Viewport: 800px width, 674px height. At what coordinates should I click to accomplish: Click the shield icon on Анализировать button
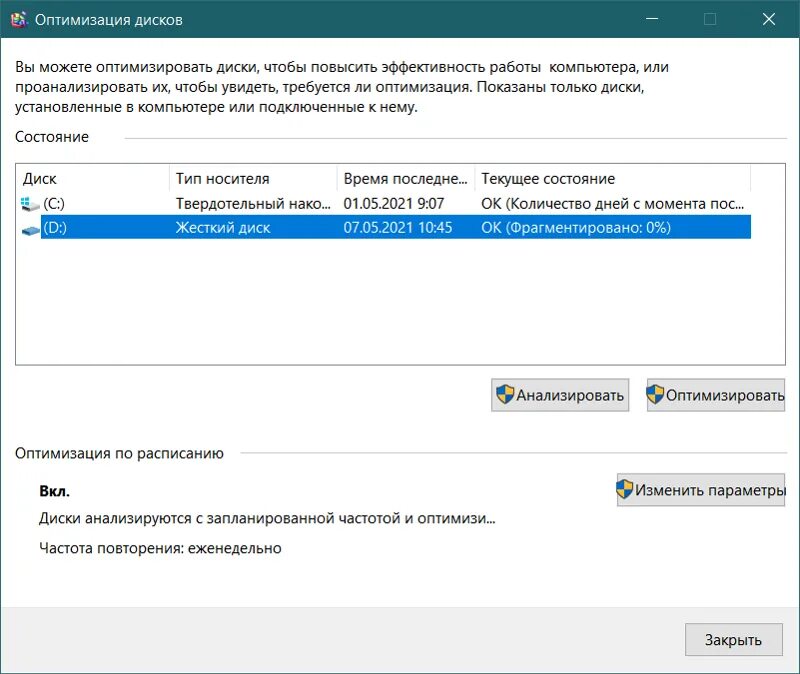click(505, 394)
